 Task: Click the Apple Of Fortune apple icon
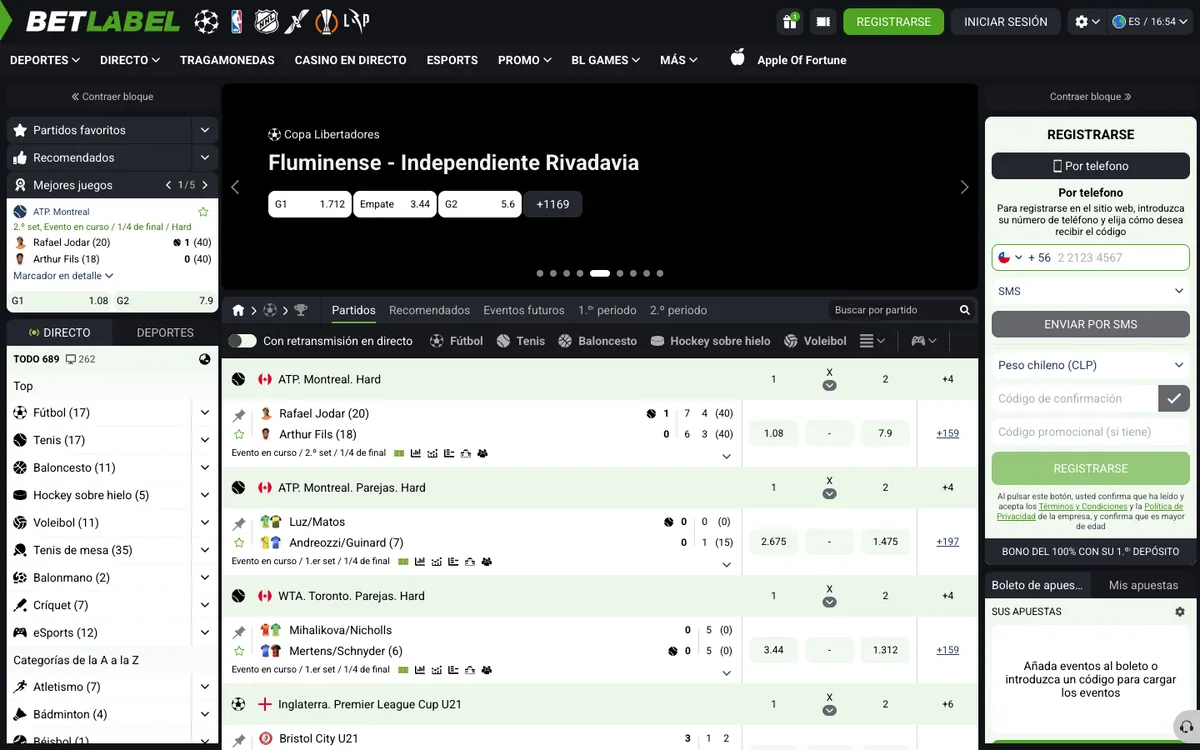738,57
